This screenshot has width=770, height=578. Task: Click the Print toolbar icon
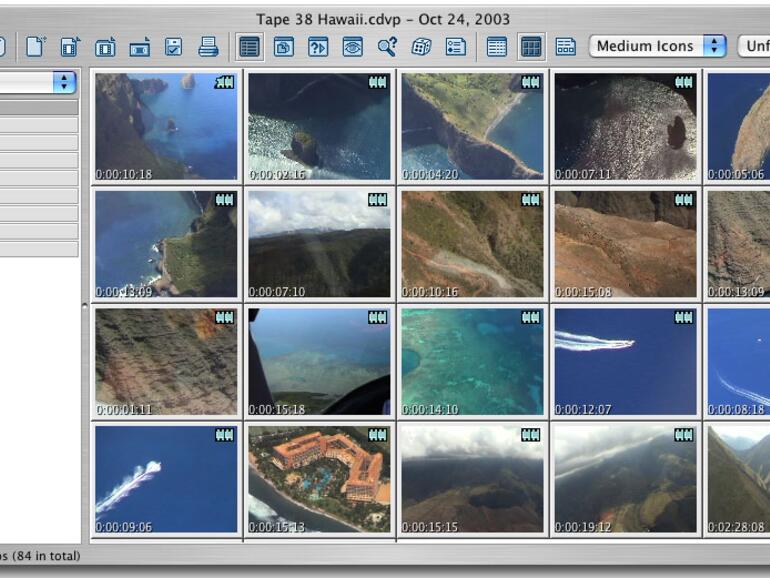tap(208, 47)
